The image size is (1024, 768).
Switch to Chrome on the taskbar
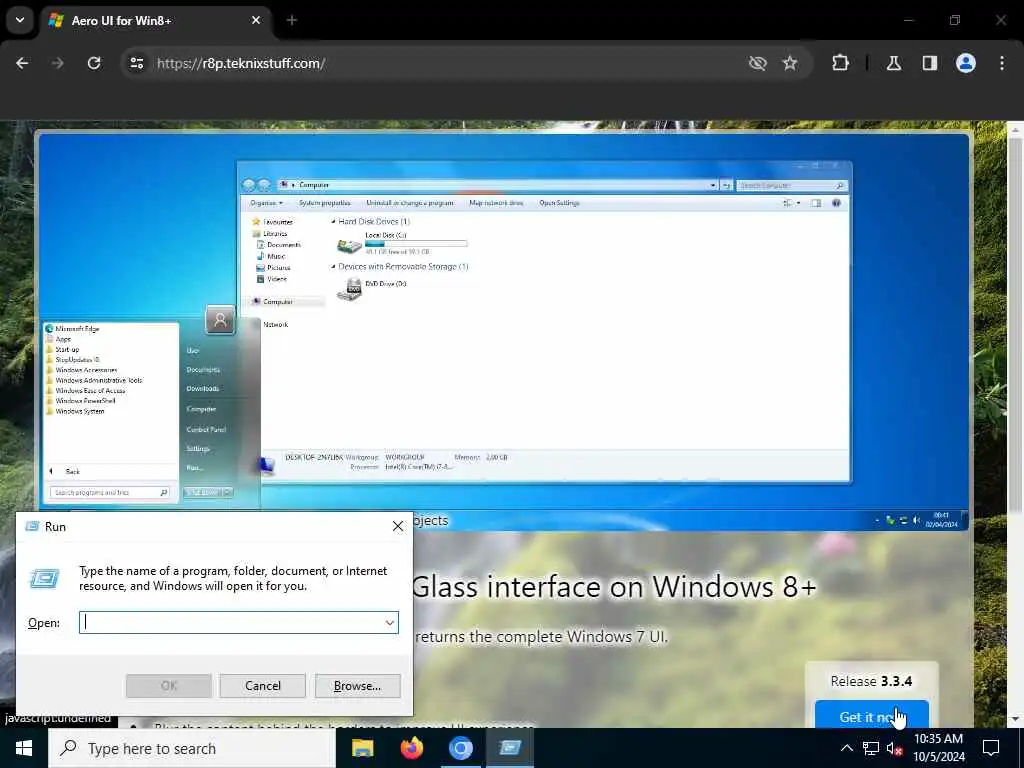(460, 748)
